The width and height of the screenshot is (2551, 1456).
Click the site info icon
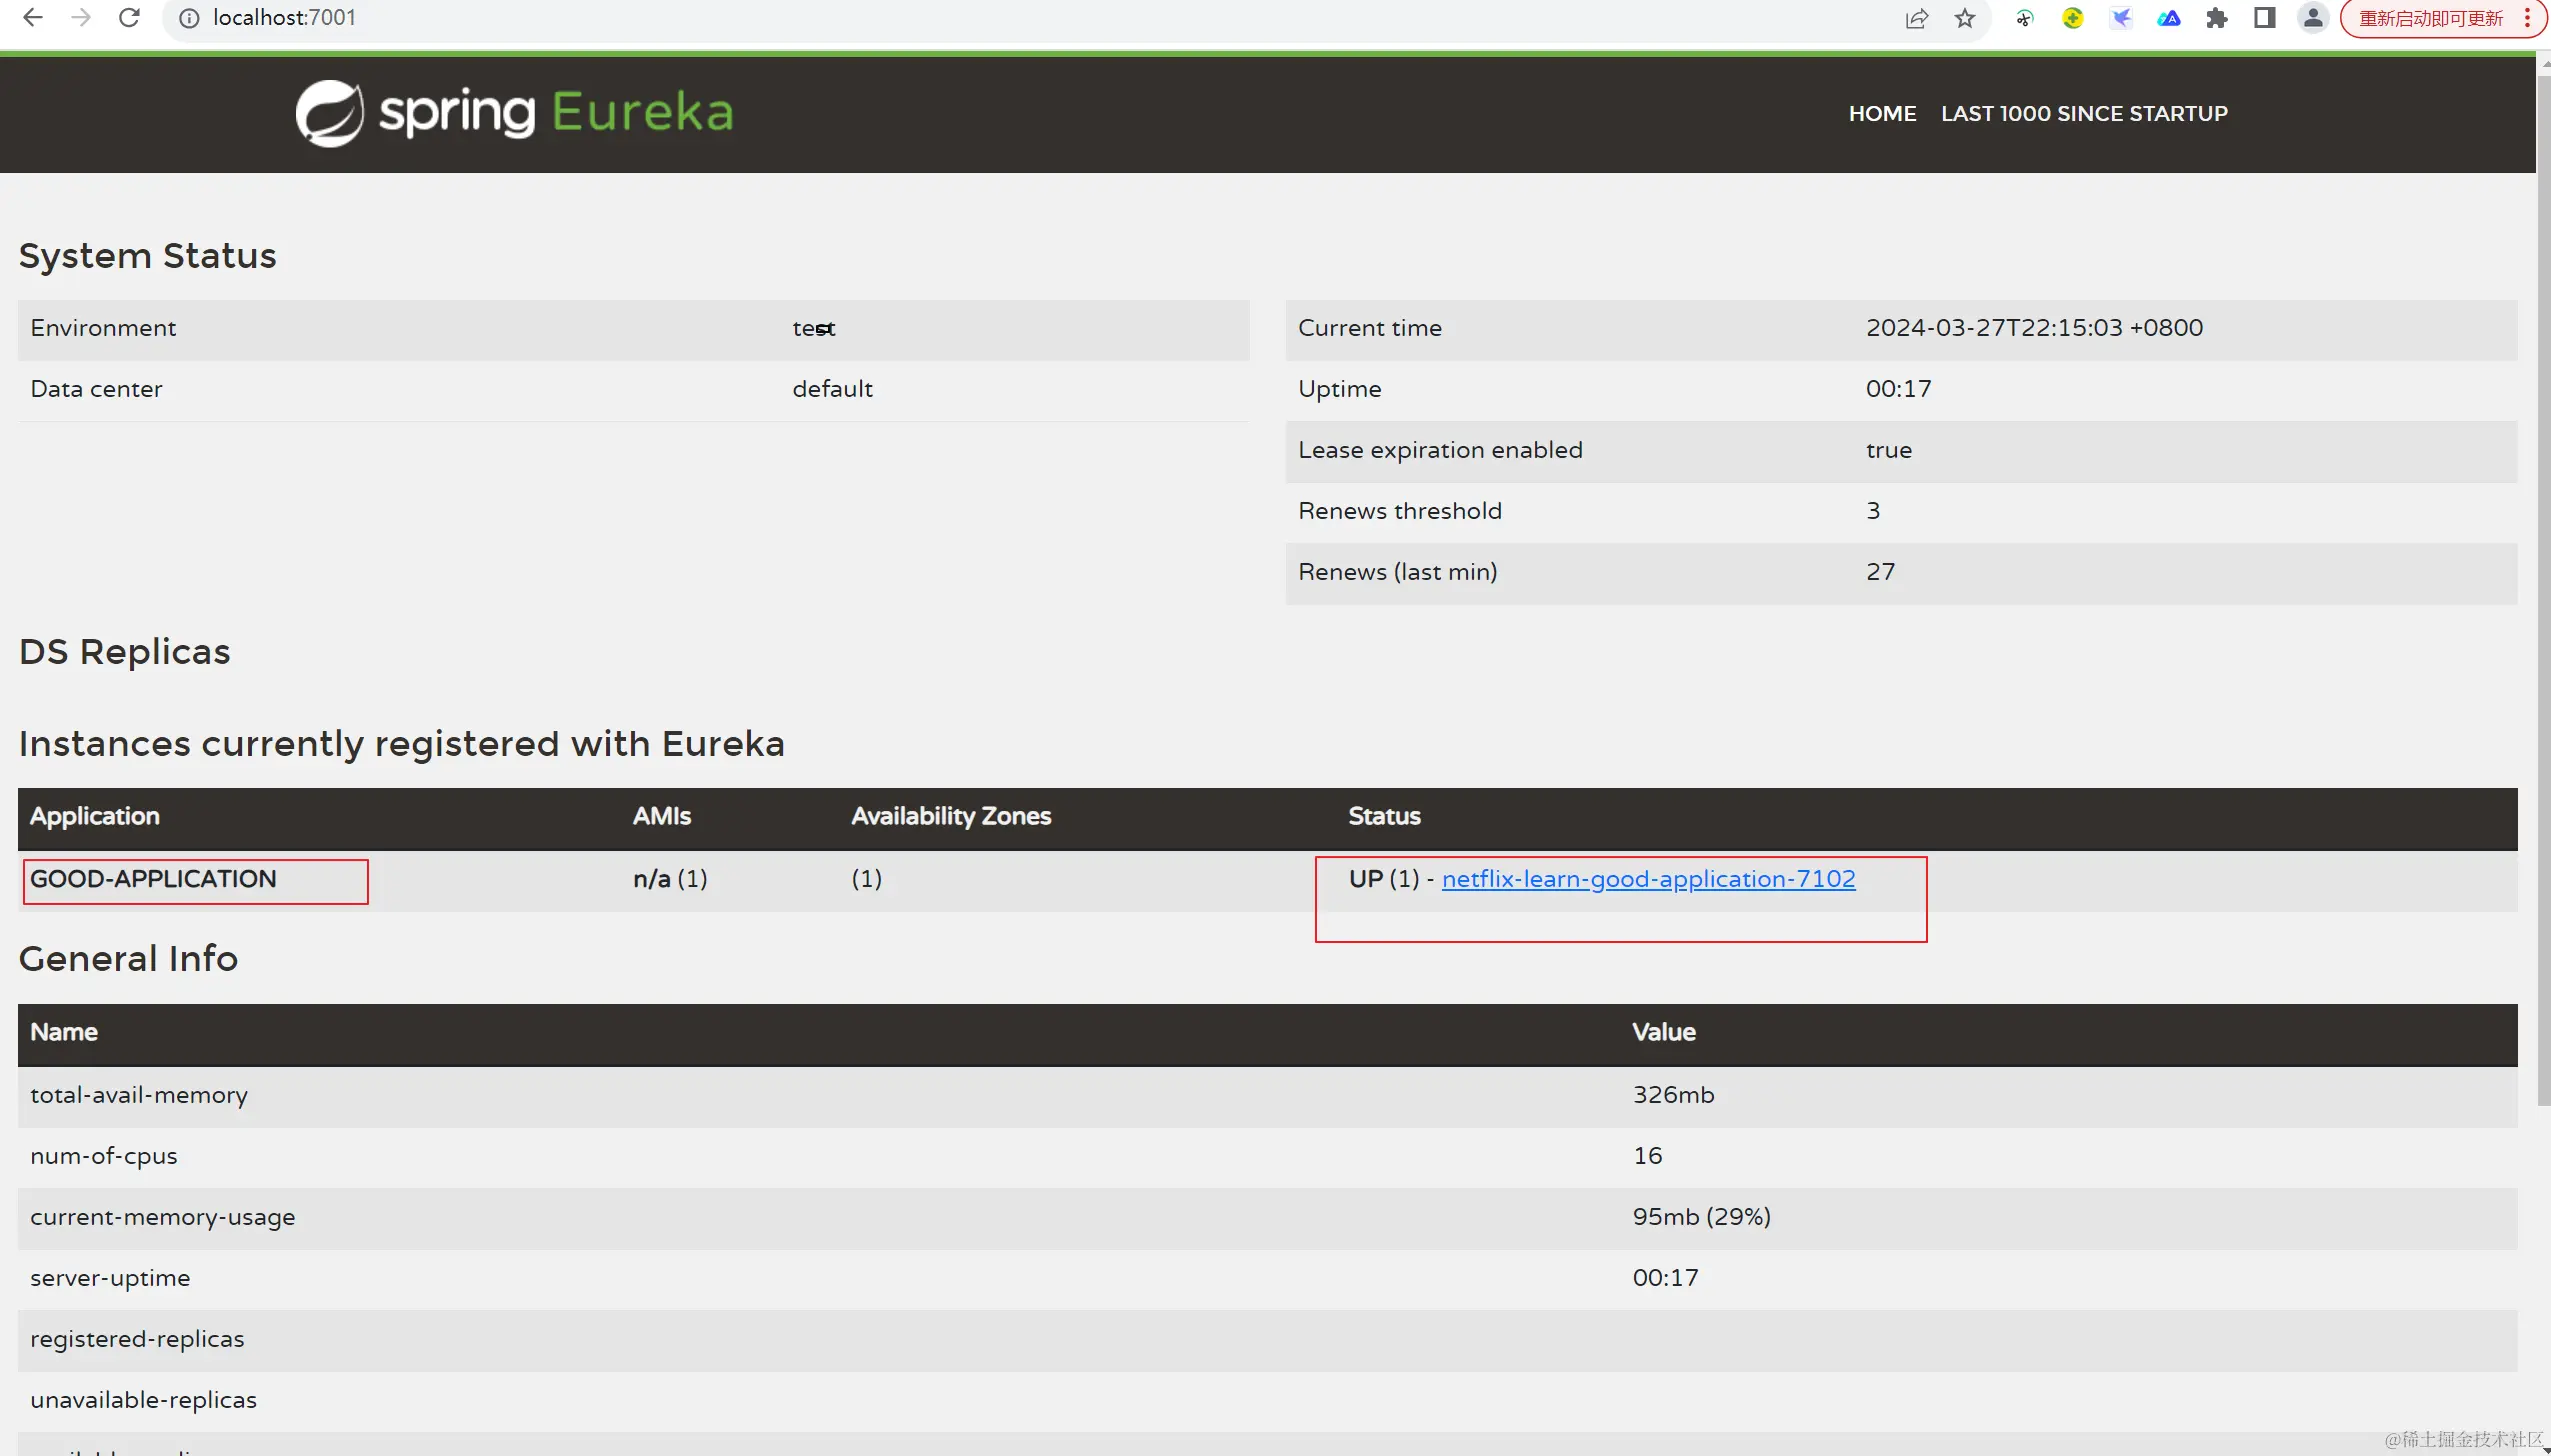[x=189, y=18]
